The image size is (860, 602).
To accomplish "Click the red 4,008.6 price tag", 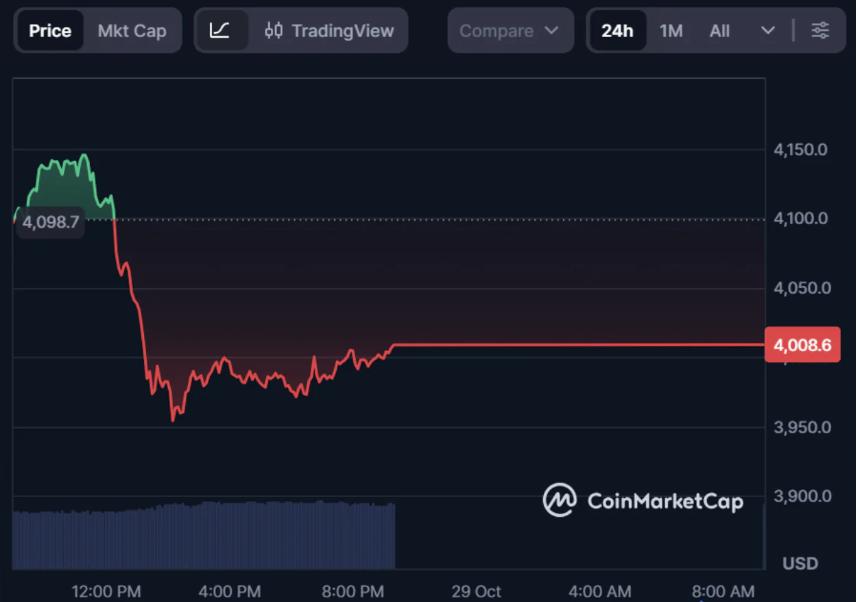I will [x=803, y=343].
